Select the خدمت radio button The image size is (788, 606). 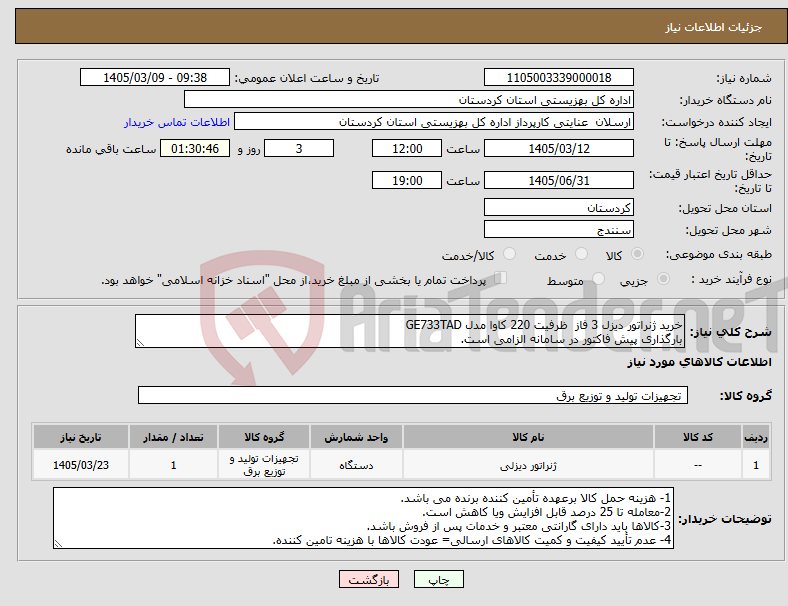(581, 254)
